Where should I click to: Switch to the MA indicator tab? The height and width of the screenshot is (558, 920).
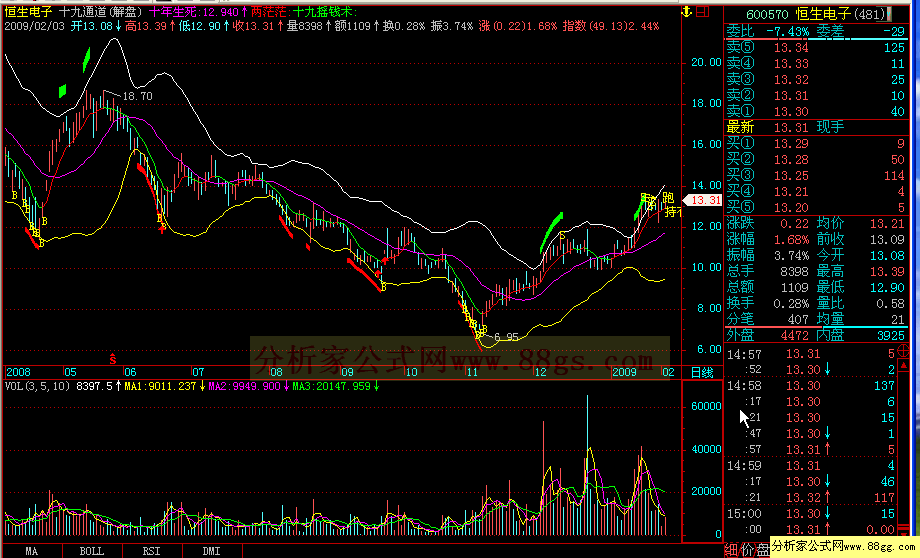(x=31, y=552)
